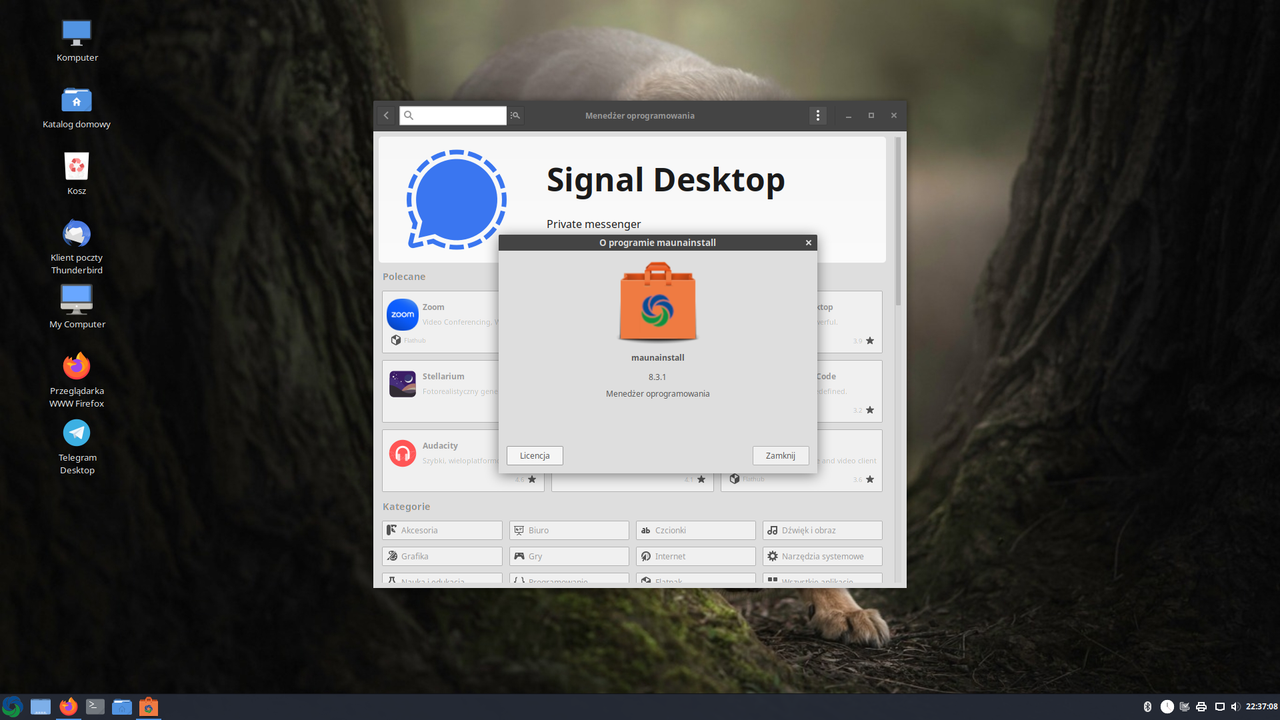Click the Software Manager vertical scrollbar

[x=898, y=220]
